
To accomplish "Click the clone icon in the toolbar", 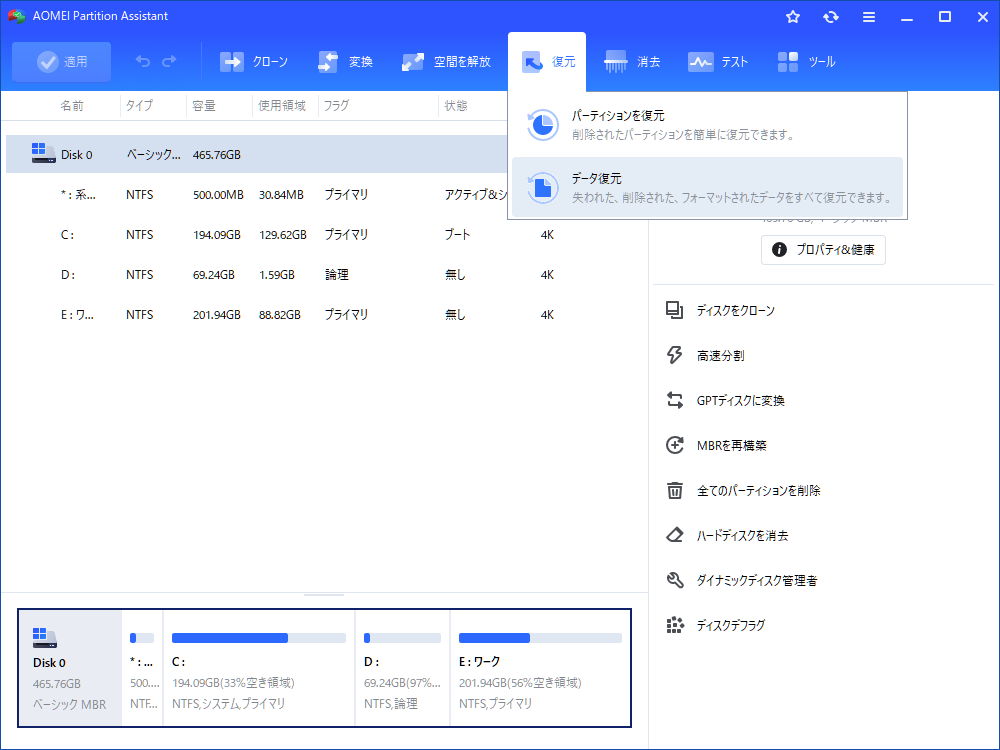I will (x=232, y=62).
